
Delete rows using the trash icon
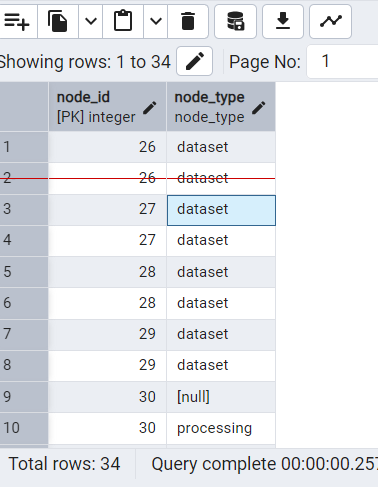(188, 22)
